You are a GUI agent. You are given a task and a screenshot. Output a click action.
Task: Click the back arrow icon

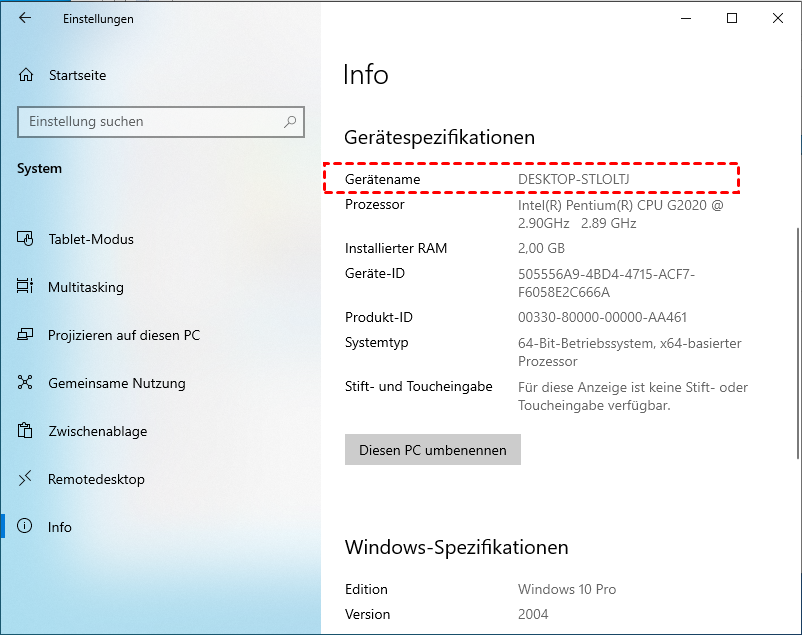point(24,19)
